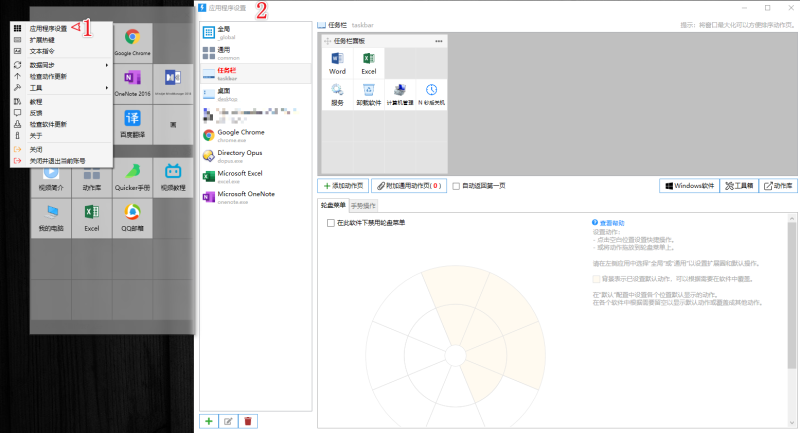Click the 卸载软件 recycle bin action

coord(368,94)
